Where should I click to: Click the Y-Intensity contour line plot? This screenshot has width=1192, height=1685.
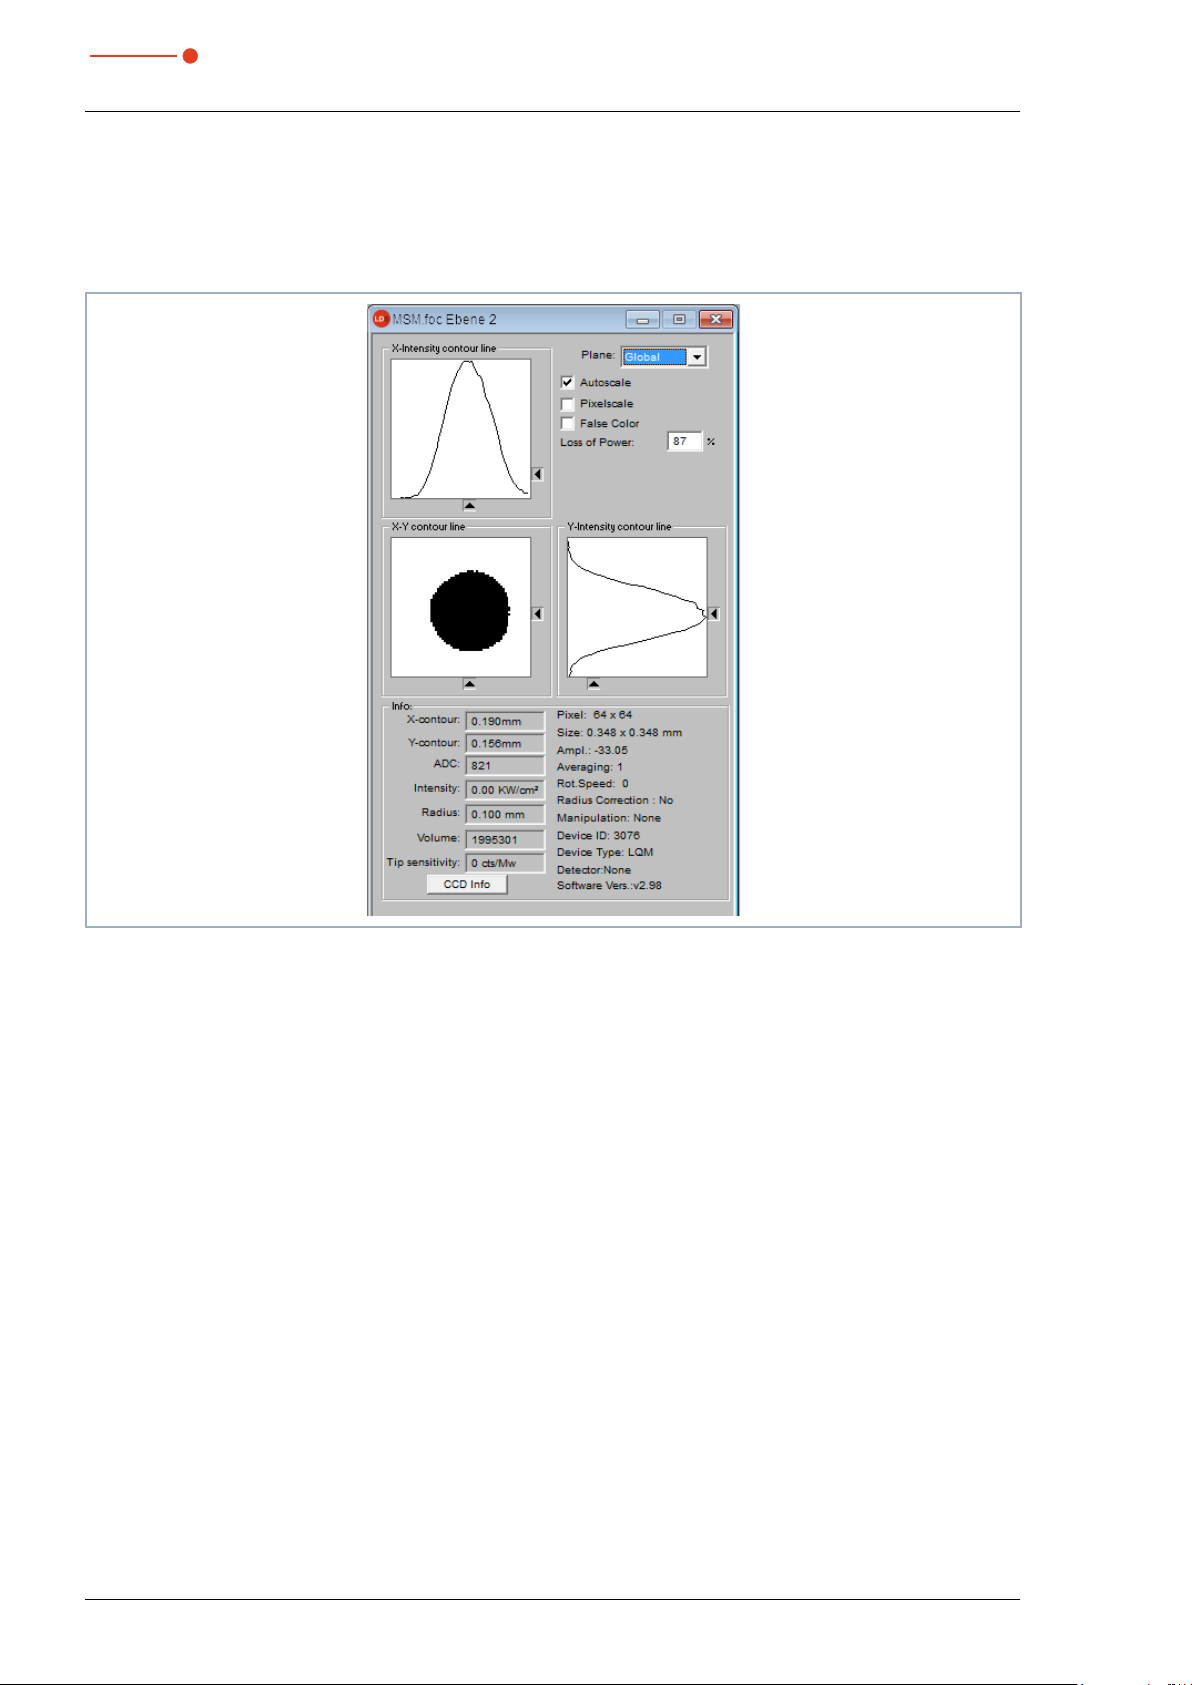(637, 607)
